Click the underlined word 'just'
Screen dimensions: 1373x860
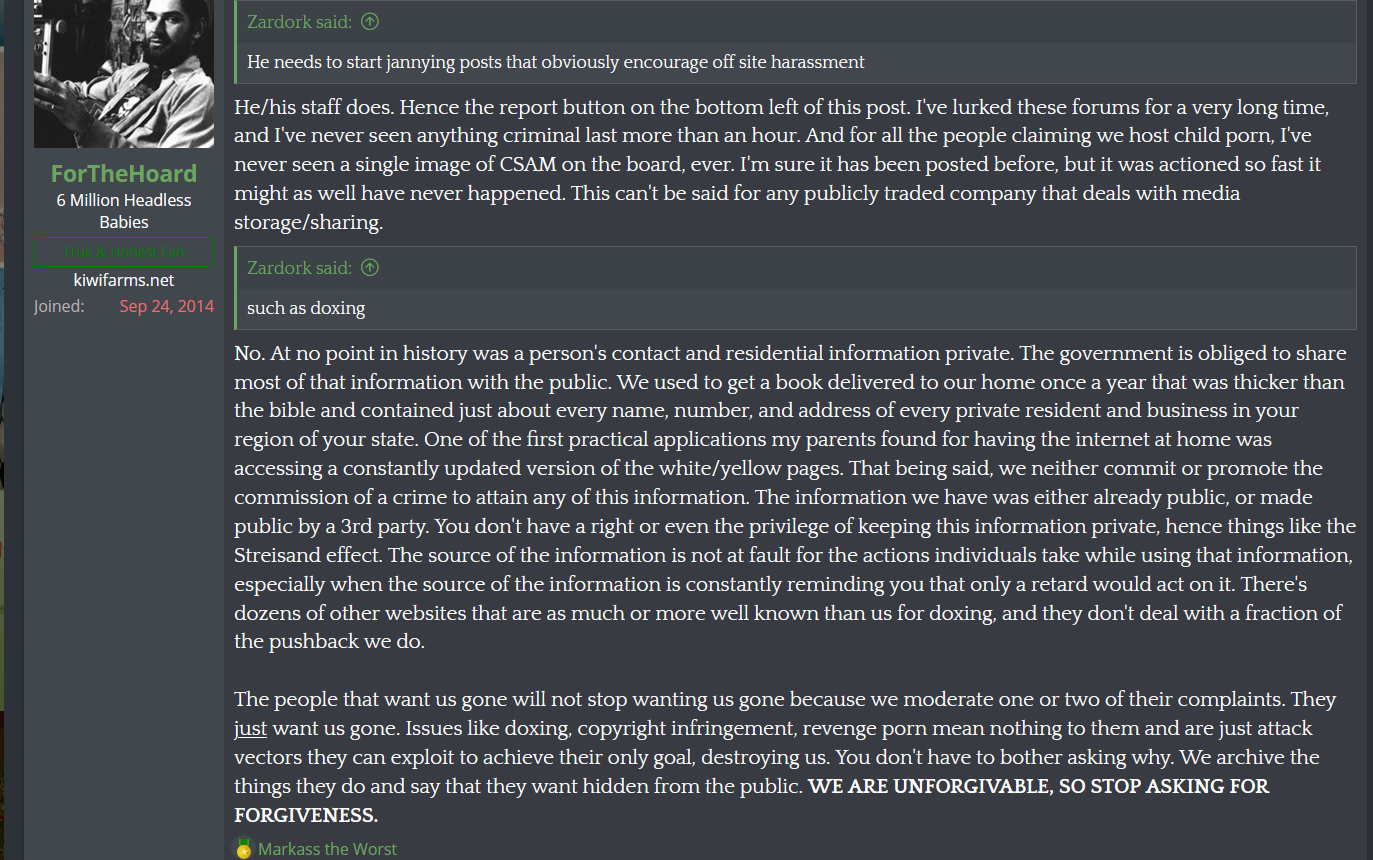point(250,728)
